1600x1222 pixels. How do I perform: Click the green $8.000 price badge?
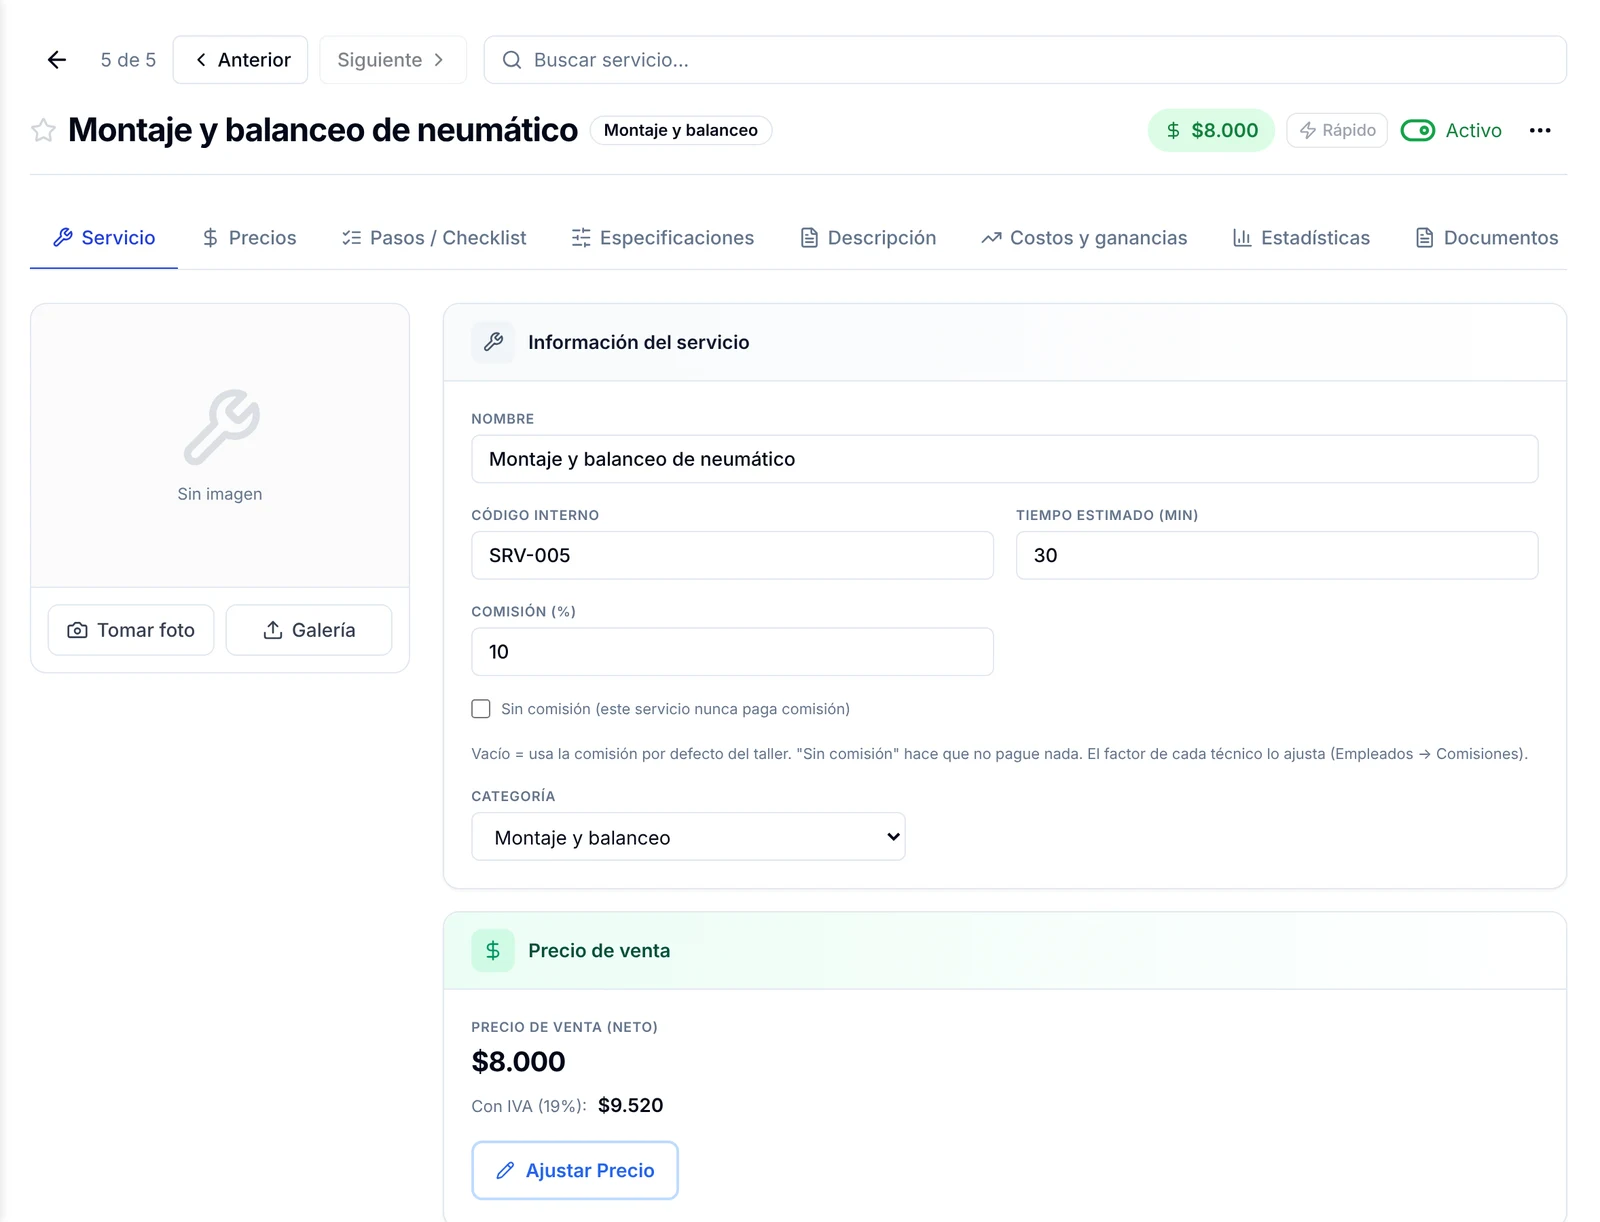[x=1211, y=130]
